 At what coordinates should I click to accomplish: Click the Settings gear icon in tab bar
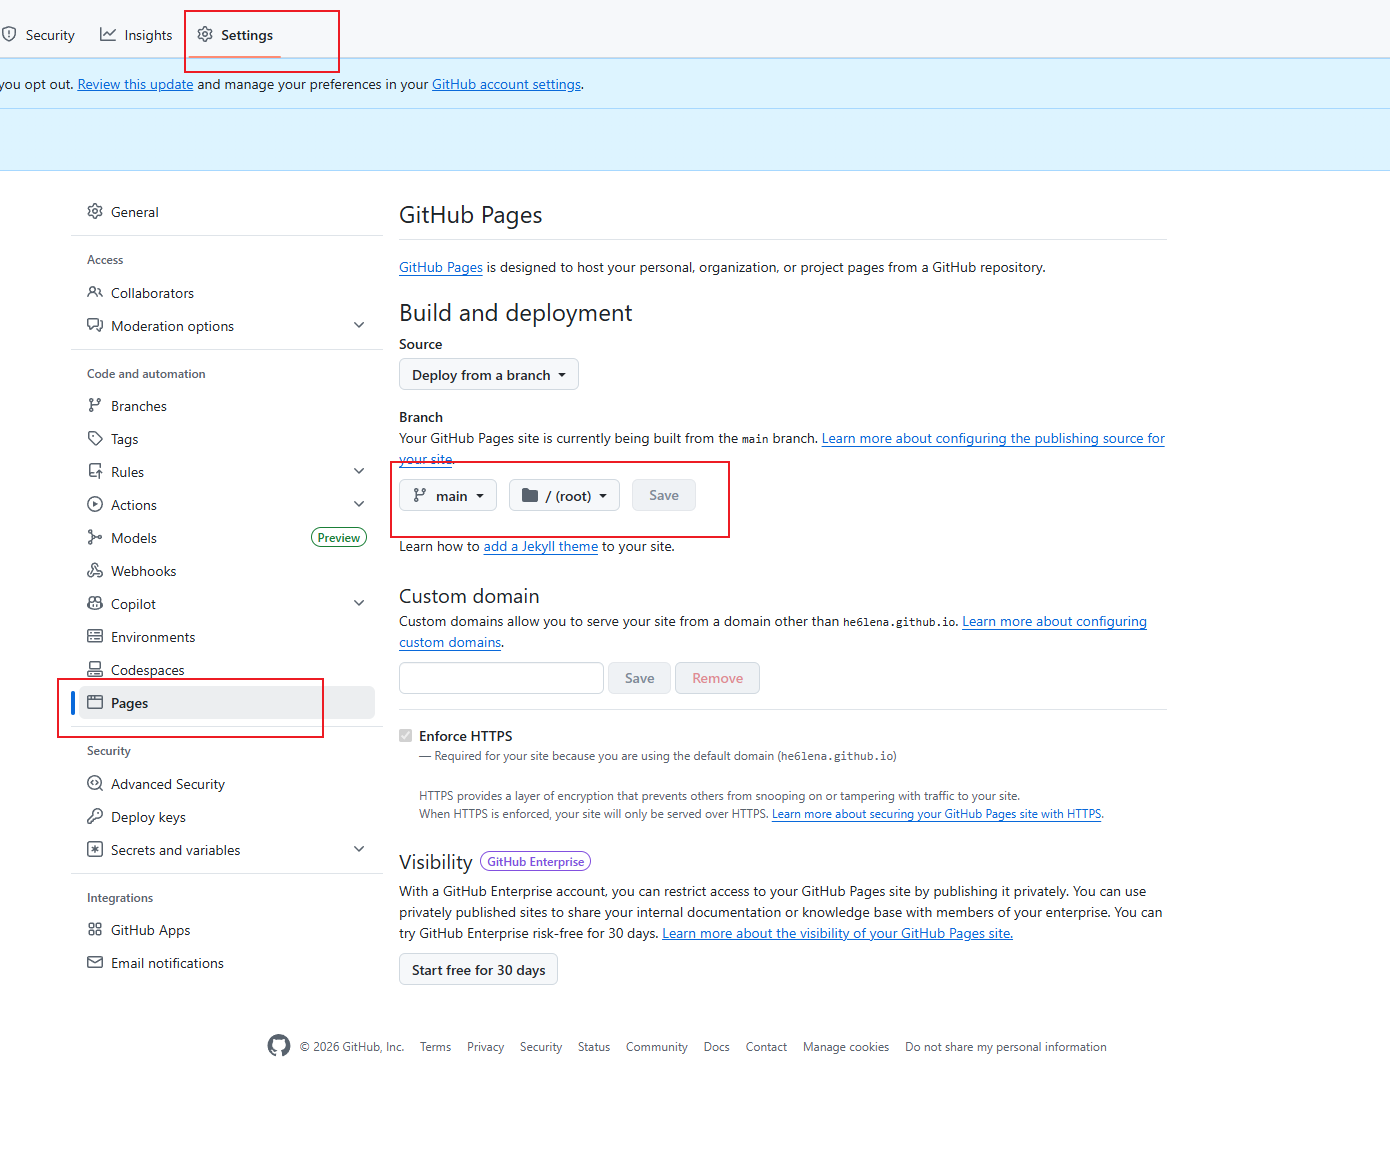[x=205, y=35]
